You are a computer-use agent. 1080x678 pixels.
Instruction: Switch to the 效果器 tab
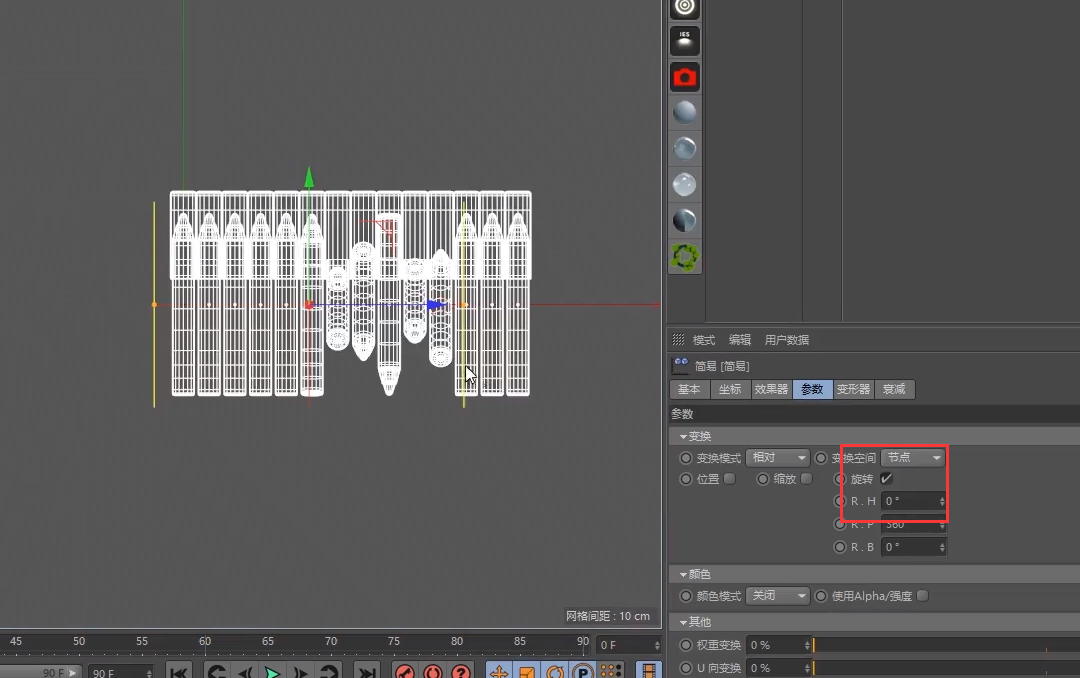click(770, 390)
